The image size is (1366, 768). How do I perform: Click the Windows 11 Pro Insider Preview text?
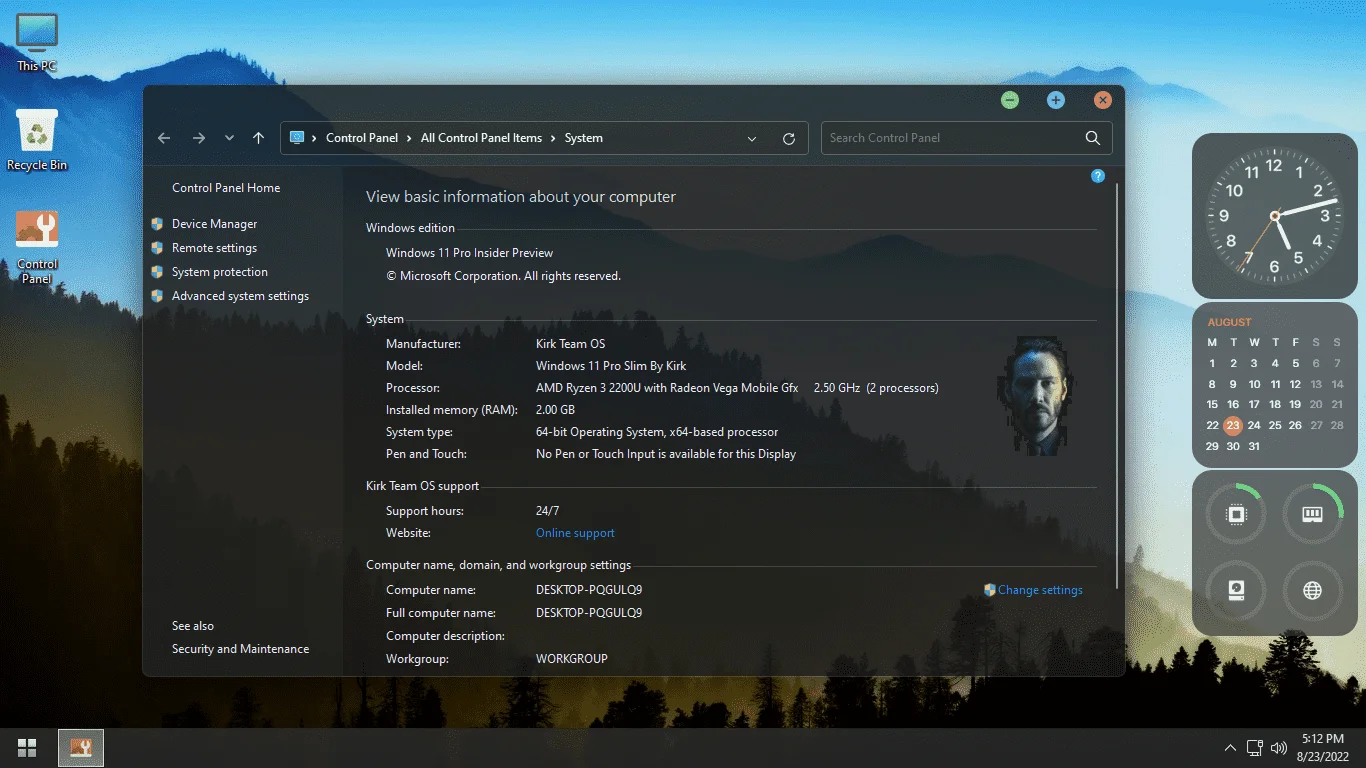[469, 253]
